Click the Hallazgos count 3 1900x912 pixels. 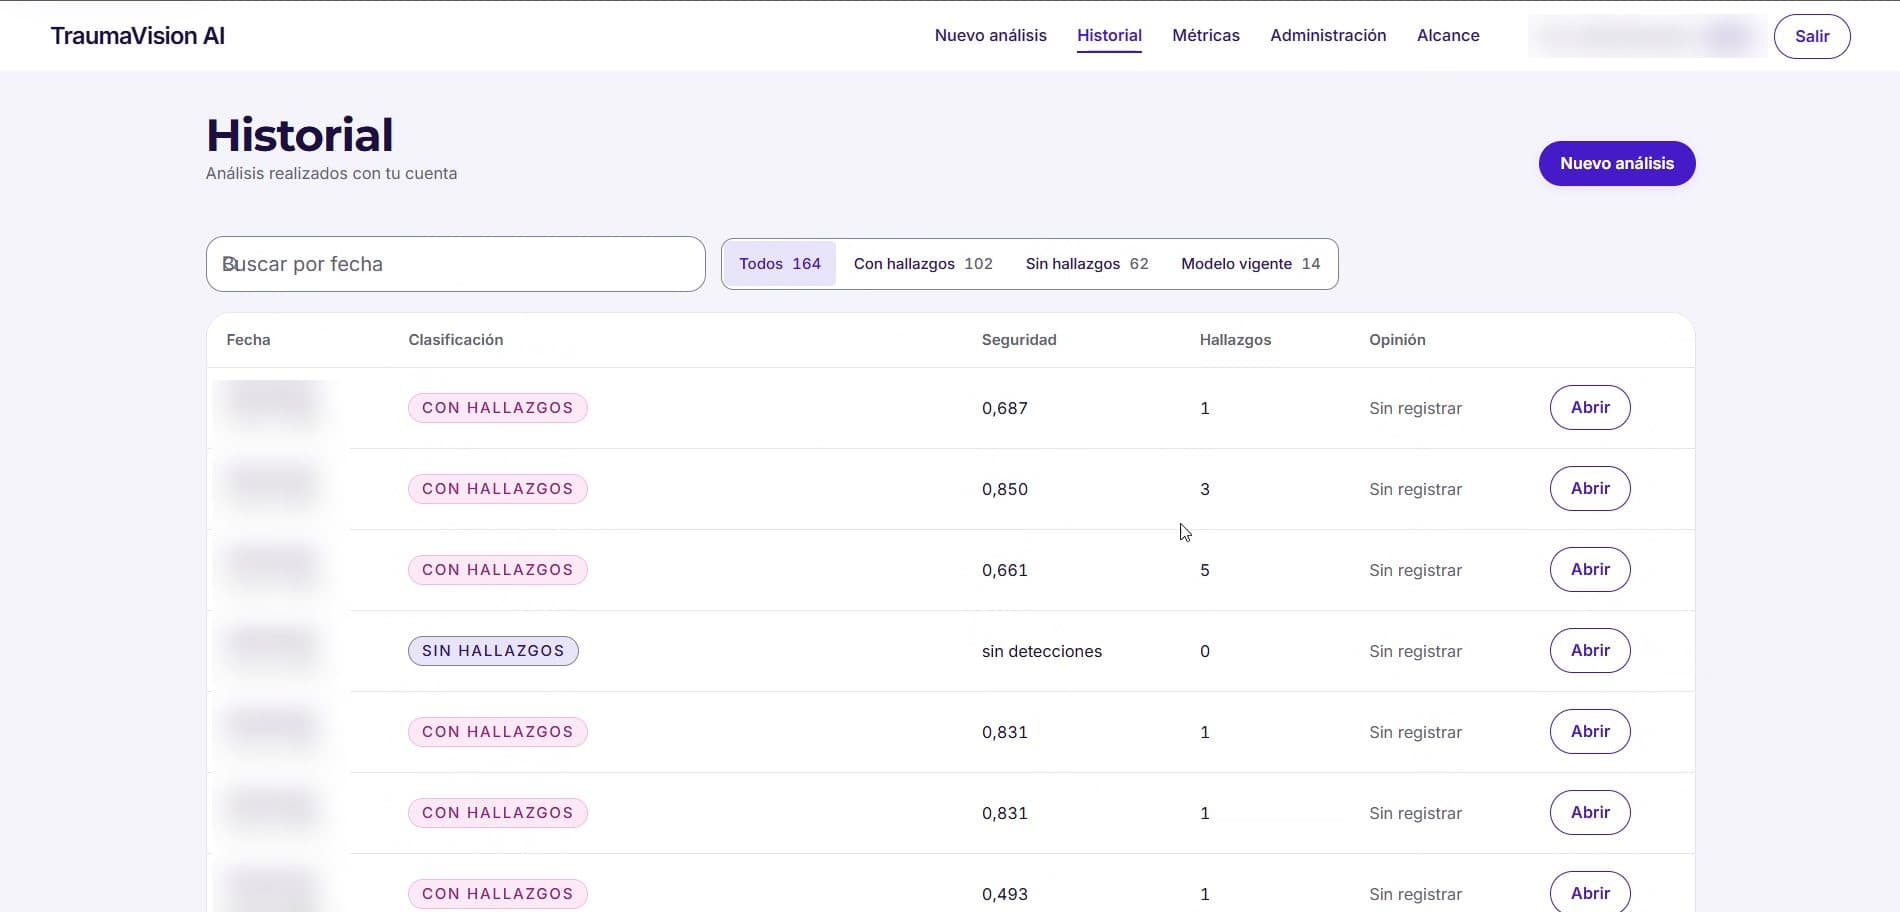pos(1205,489)
